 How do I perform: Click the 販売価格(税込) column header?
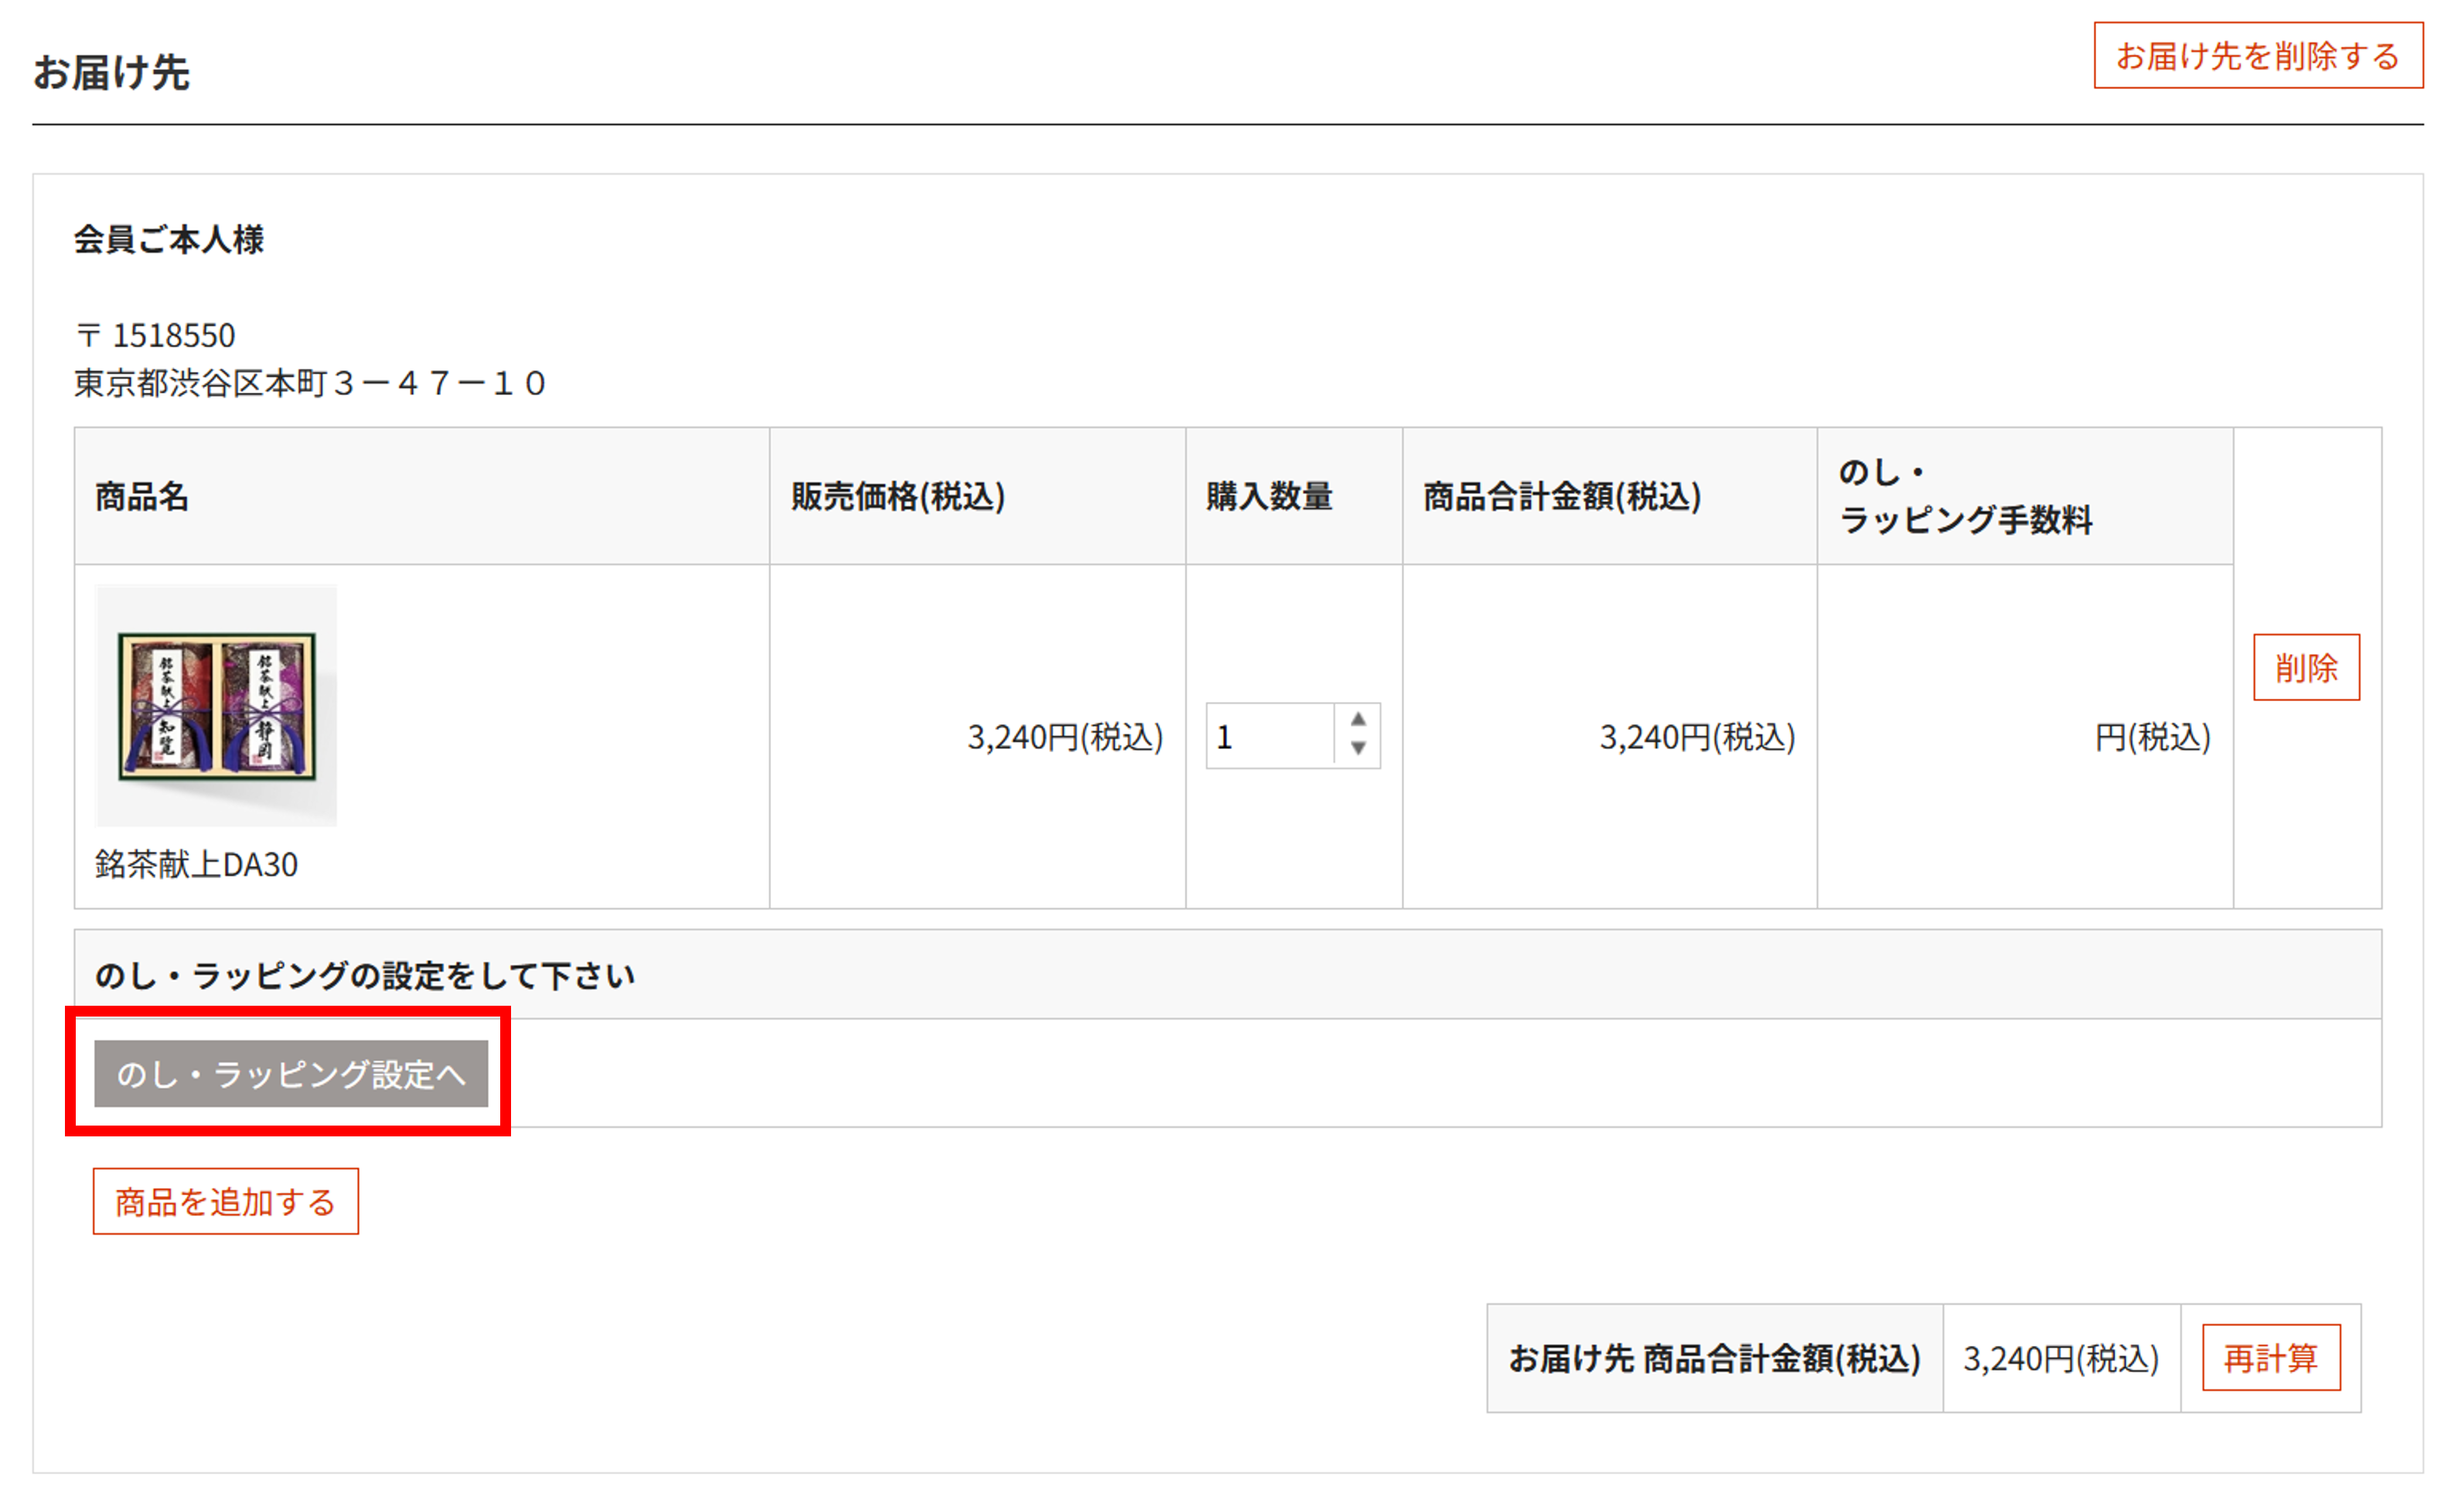897,496
